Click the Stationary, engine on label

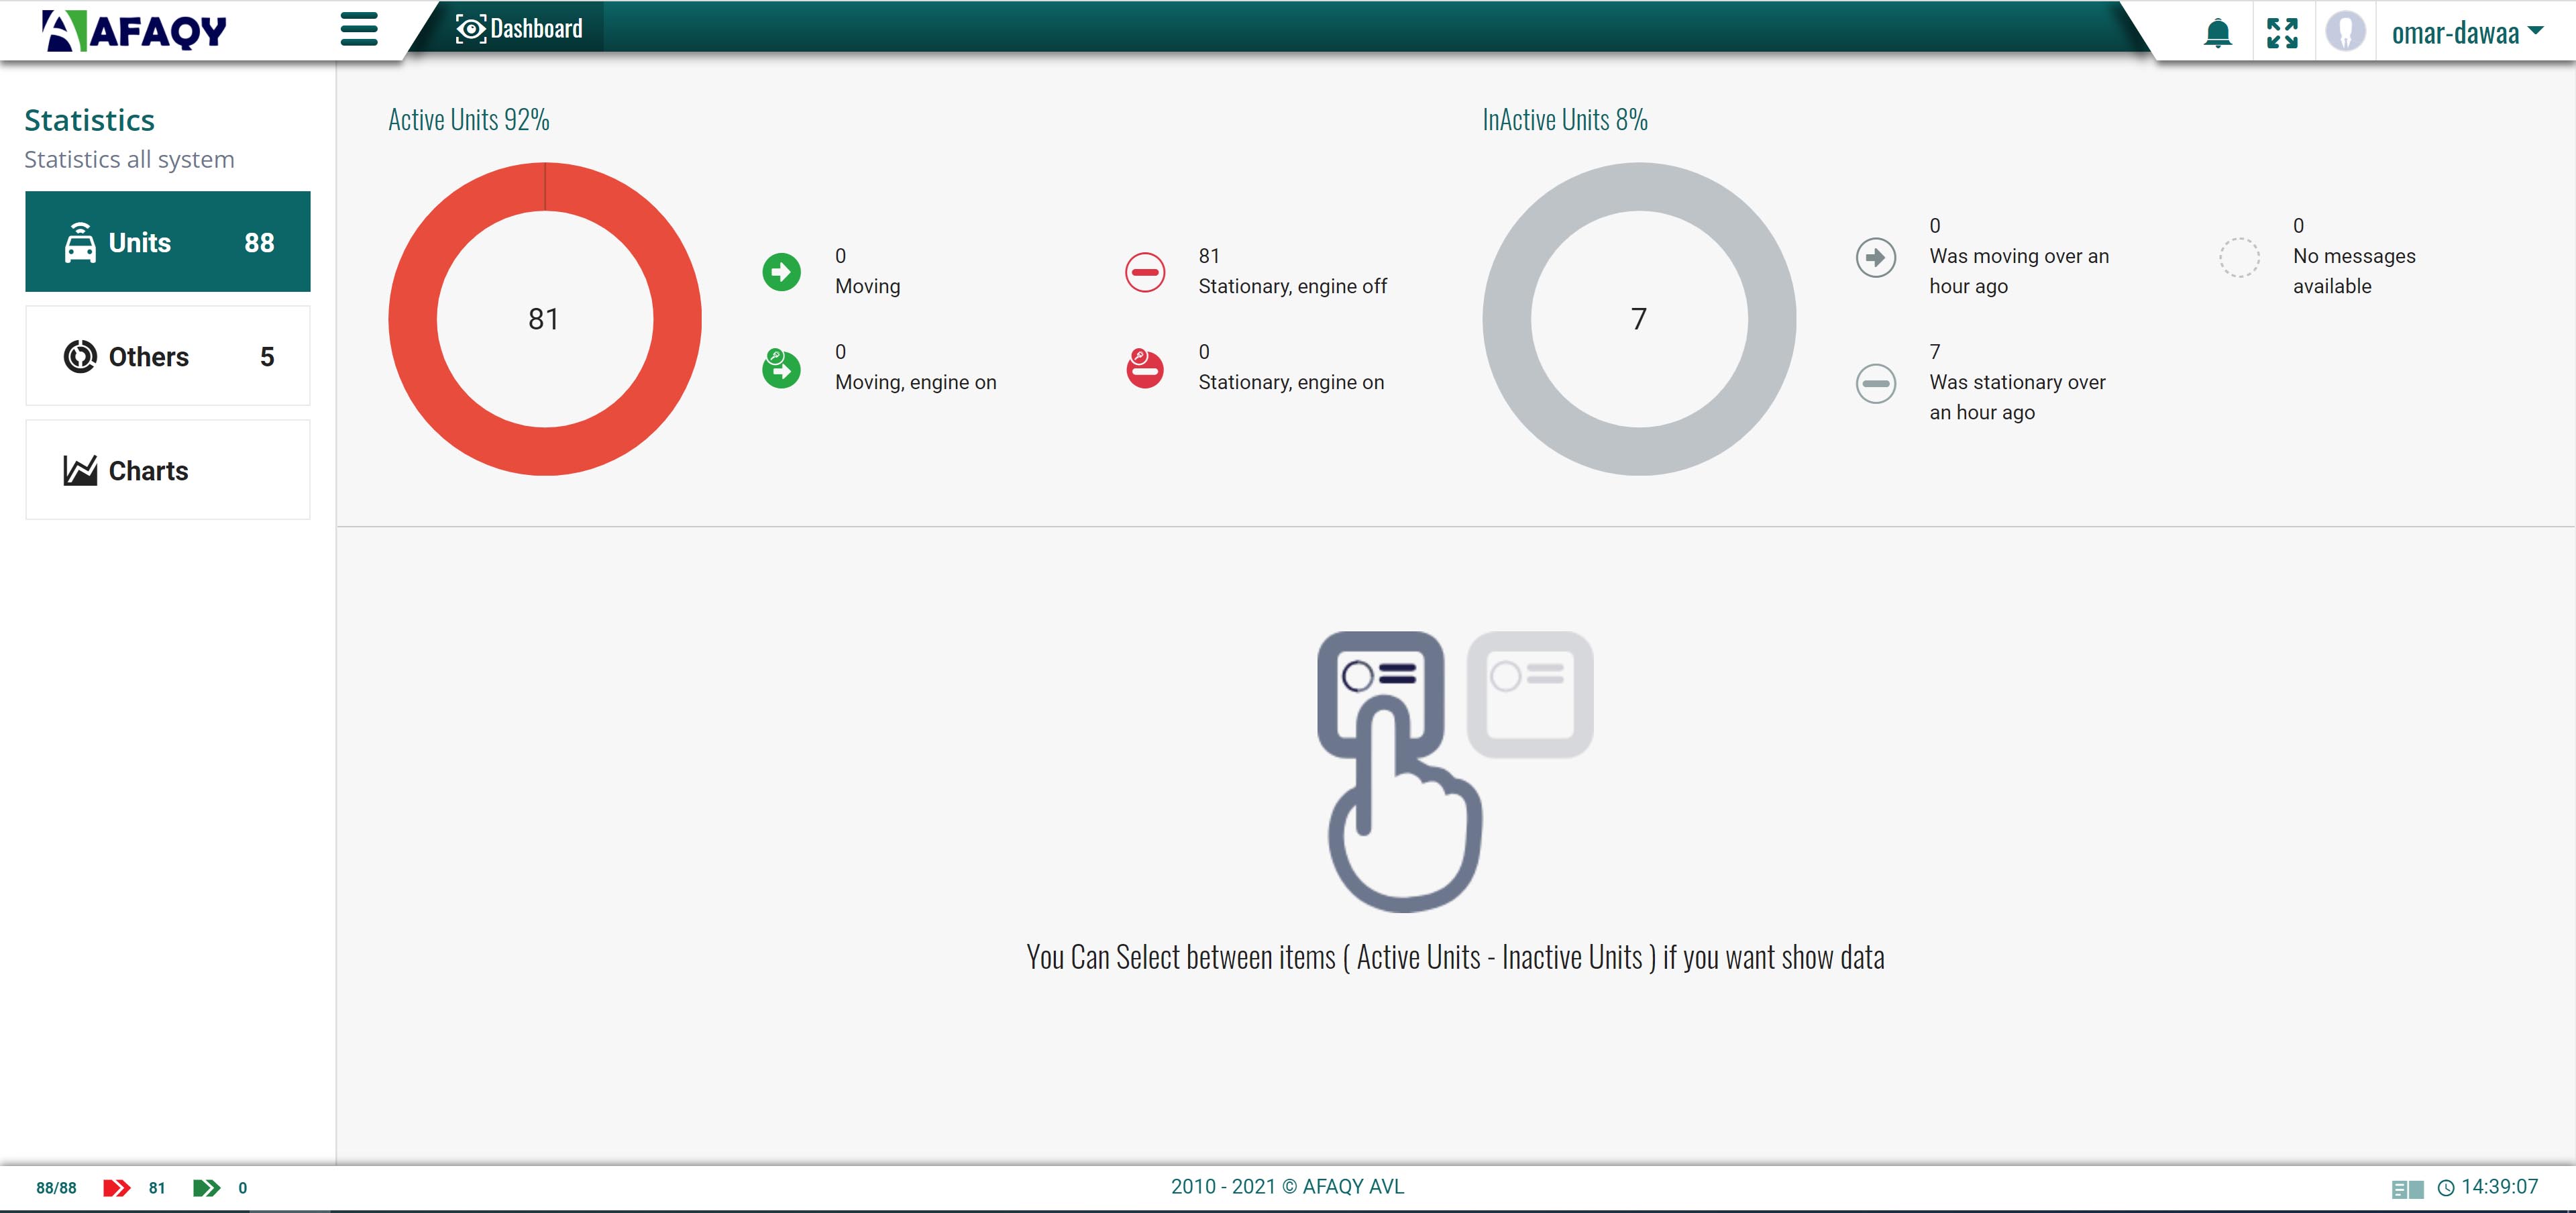click(1291, 382)
